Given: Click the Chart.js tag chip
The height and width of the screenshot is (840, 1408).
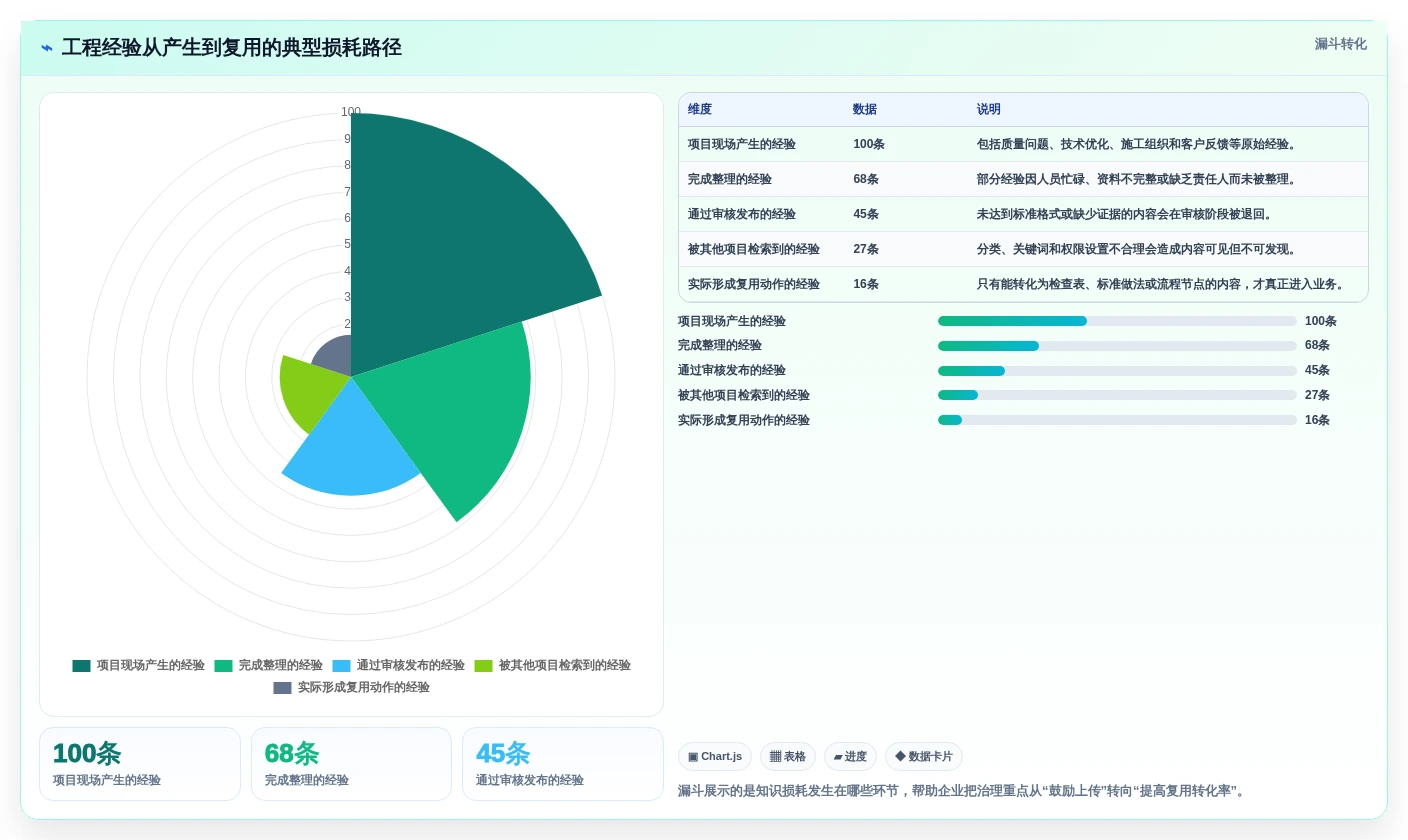Looking at the screenshot, I should (715, 757).
